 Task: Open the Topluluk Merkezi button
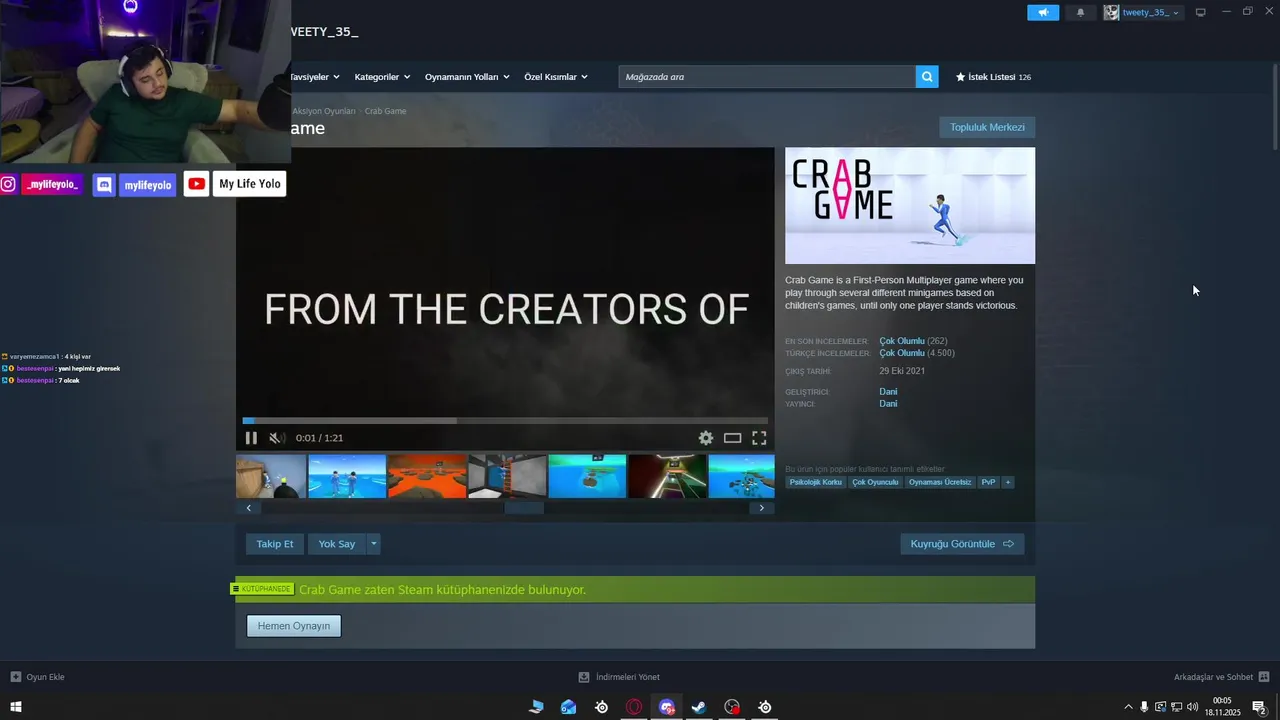[987, 127]
